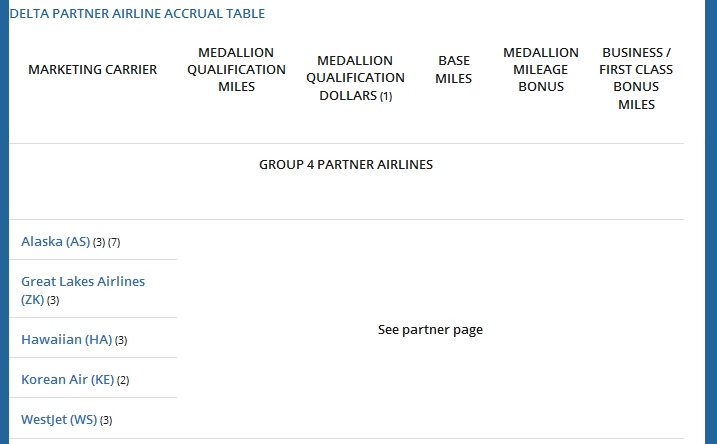Click footnote (1) beside Medallion Qualification Dollars
This screenshot has width=717, height=444.
click(x=386, y=97)
